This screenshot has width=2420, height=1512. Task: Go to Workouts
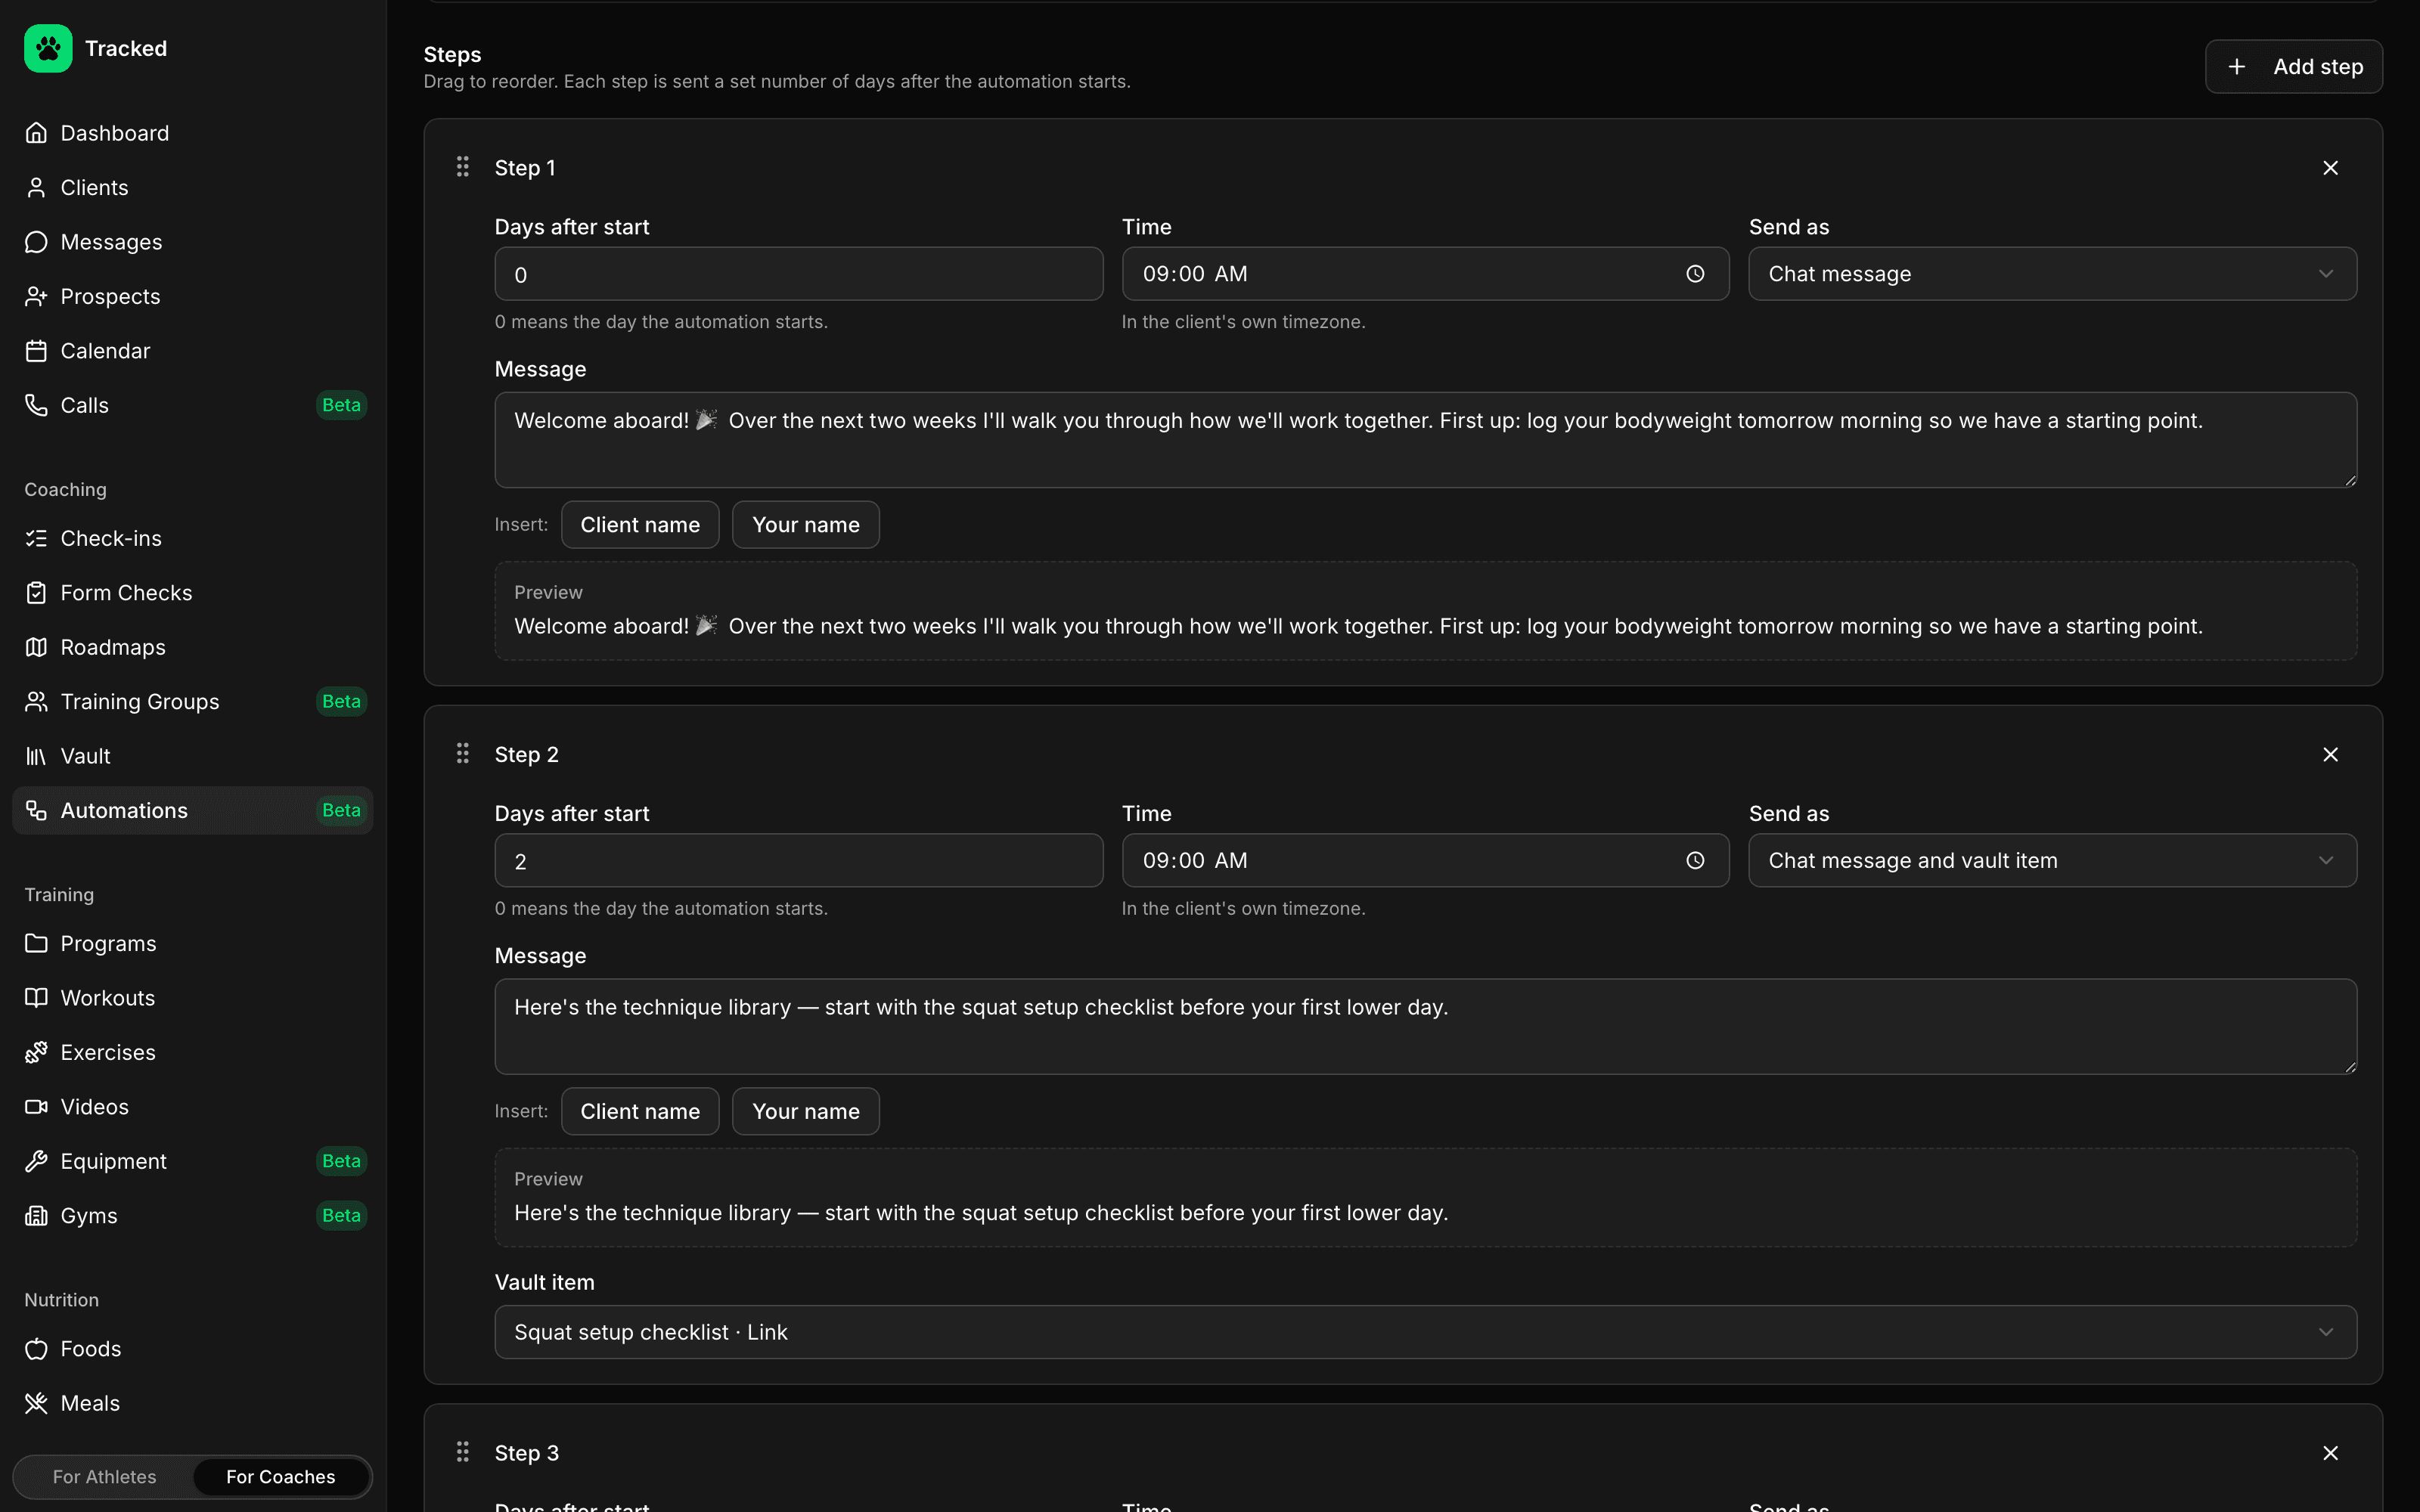tap(192, 998)
